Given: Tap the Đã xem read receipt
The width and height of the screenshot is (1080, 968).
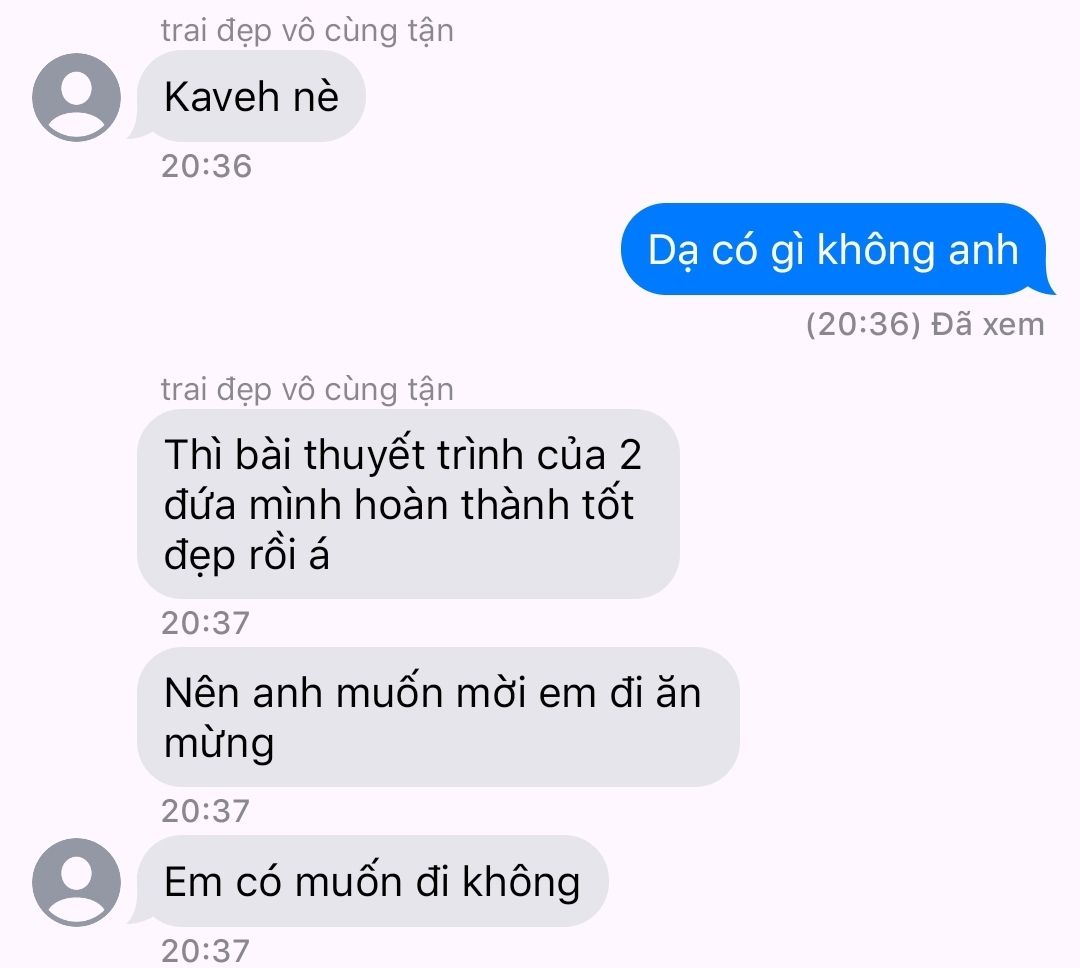Looking at the screenshot, I should 987,325.
